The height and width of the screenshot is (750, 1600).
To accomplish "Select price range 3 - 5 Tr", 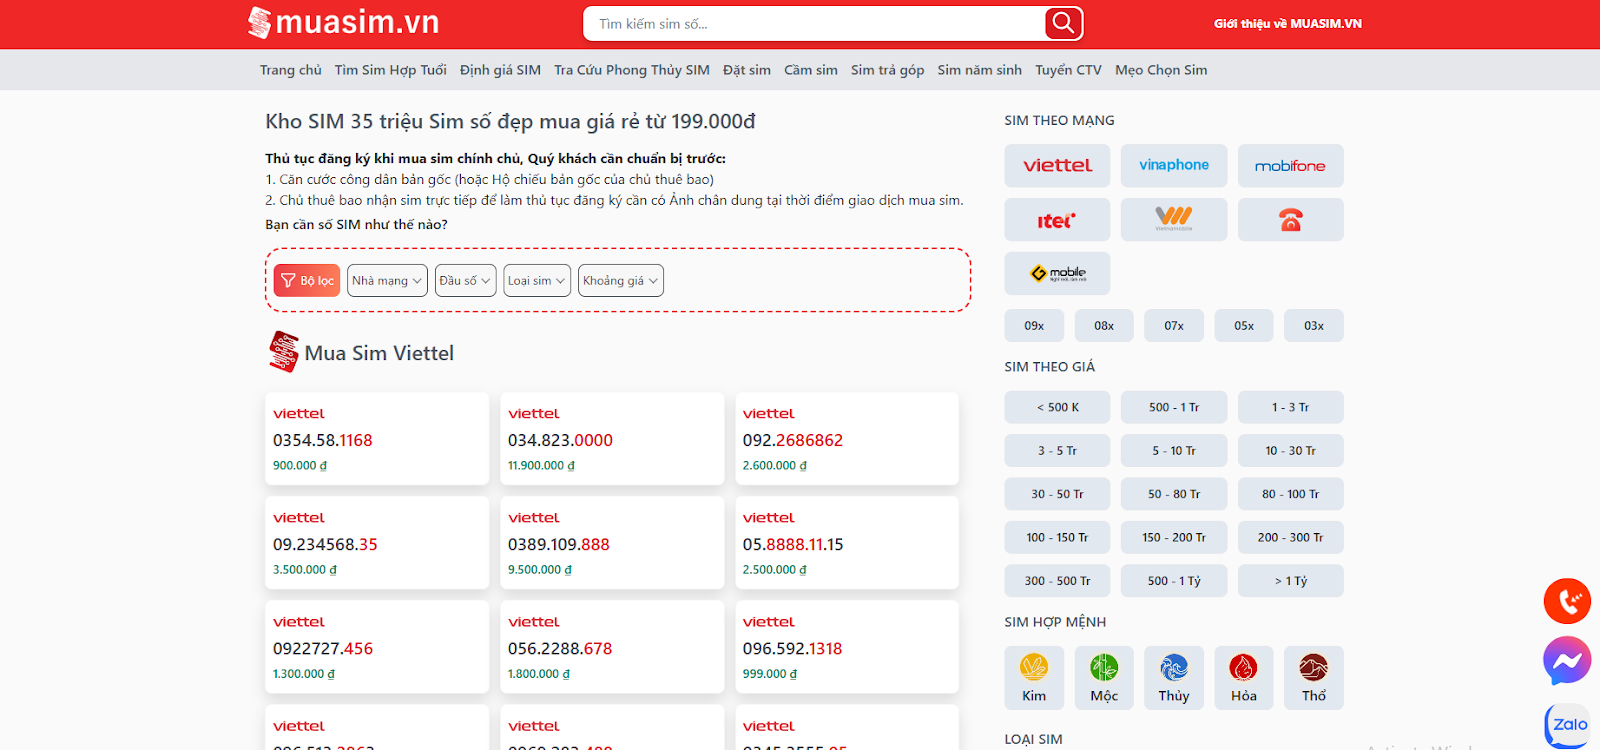I will pos(1057,451).
